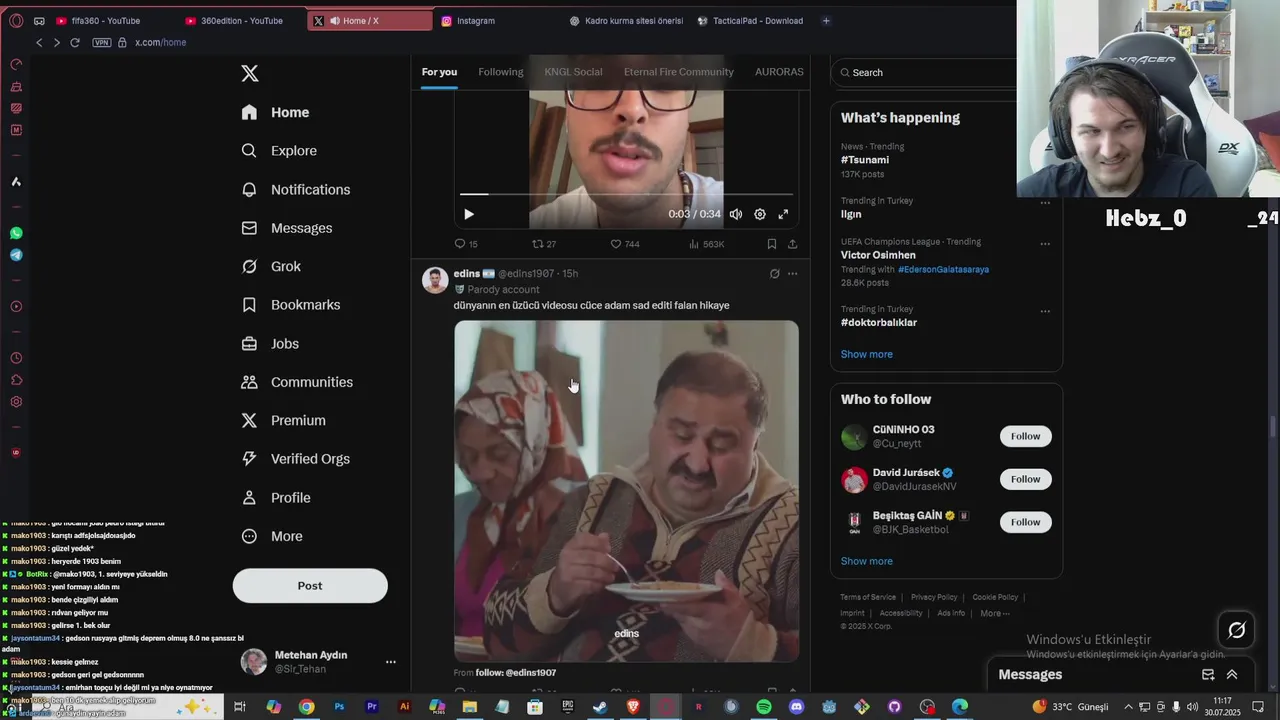This screenshot has height=720, width=1280.
Task: Open Explore in the X navigation
Action: tap(279, 151)
